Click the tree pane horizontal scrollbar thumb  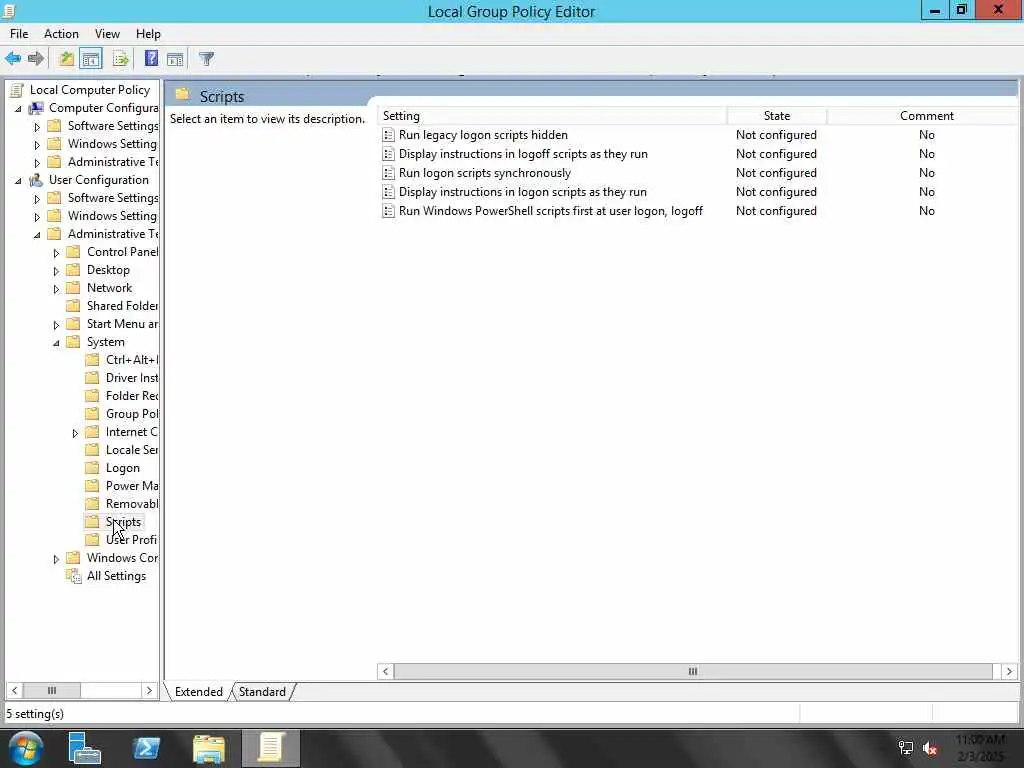coord(52,690)
